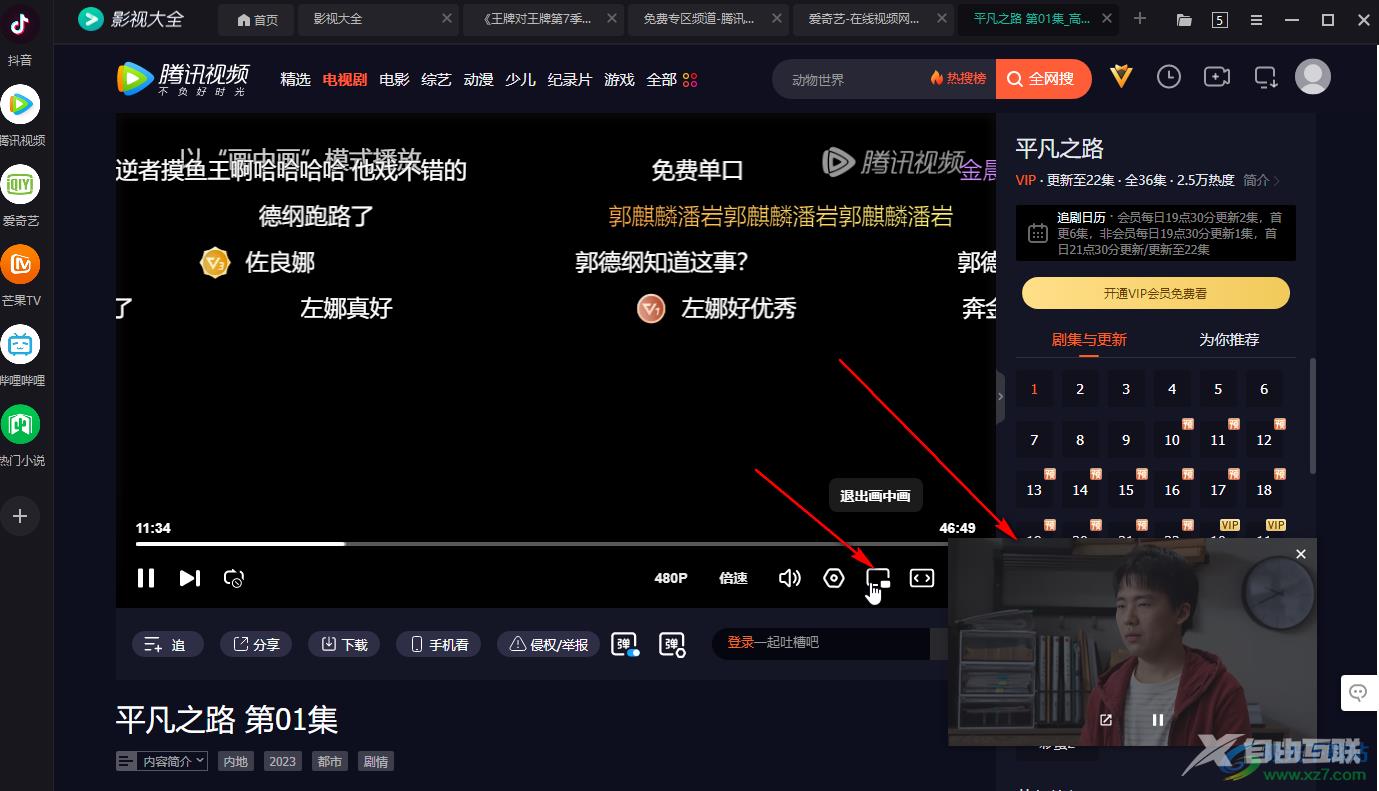Open the watch history clock icon

[1168, 77]
